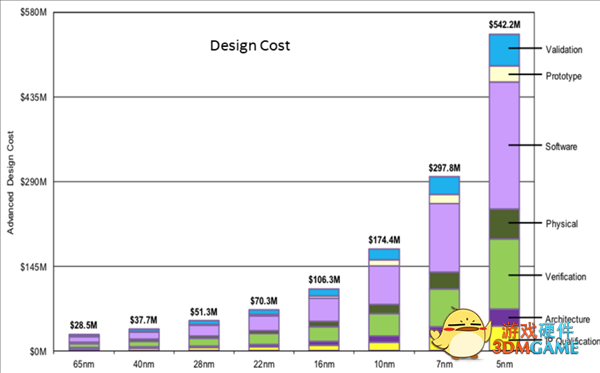Image resolution: width=600 pixels, height=373 pixels.
Task: Select the Physical legend label
Action: 561,224
